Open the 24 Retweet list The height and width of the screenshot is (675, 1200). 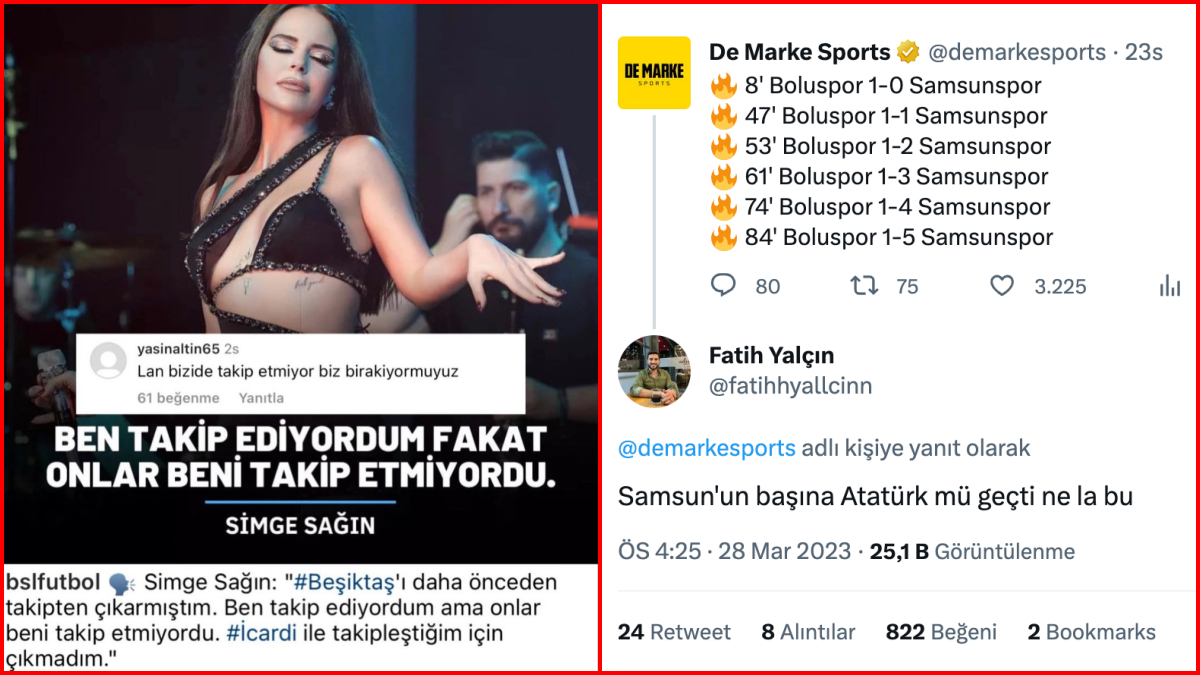674,632
